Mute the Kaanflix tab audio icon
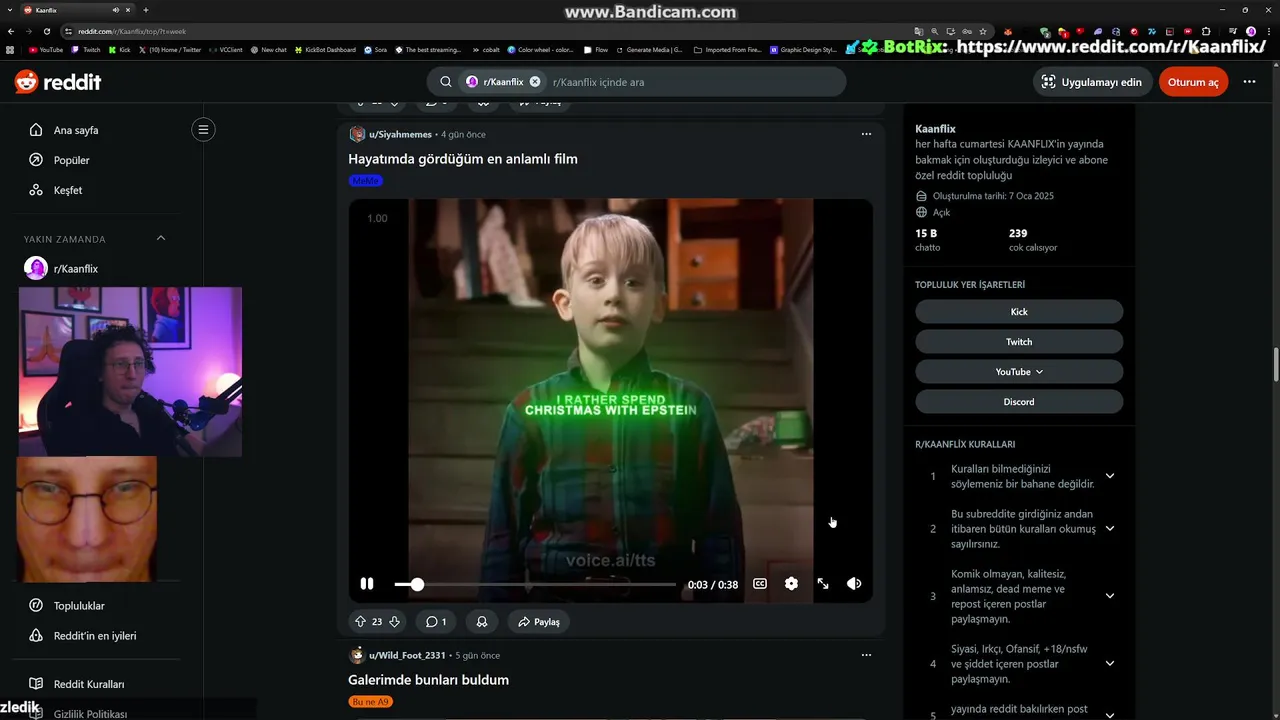1280x720 pixels. [x=116, y=10]
